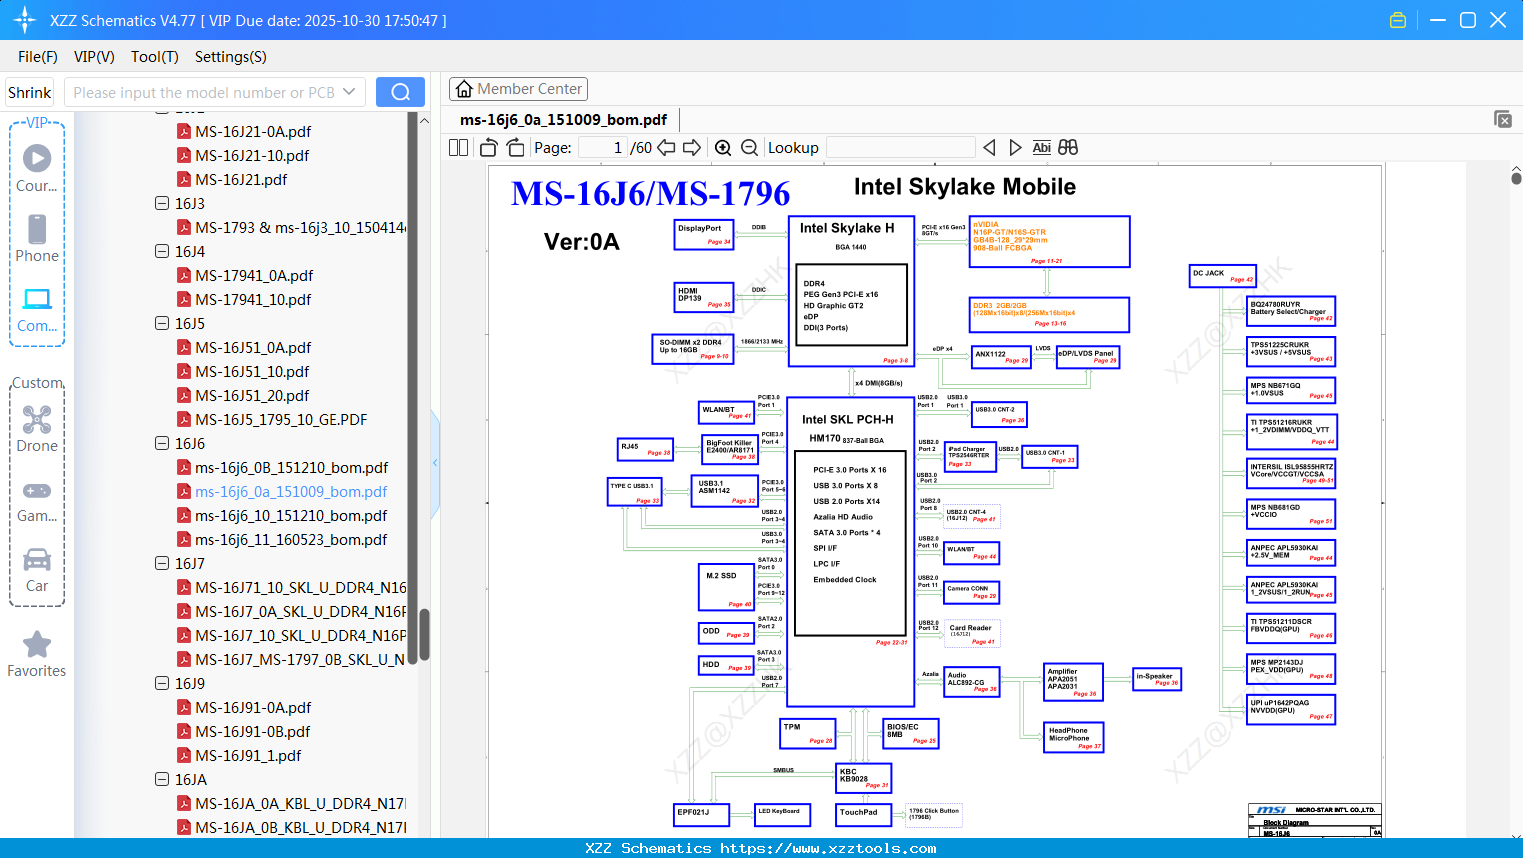The width and height of the screenshot is (1523, 858).
Task: Open the model number dropdown arrow
Action: [349, 92]
